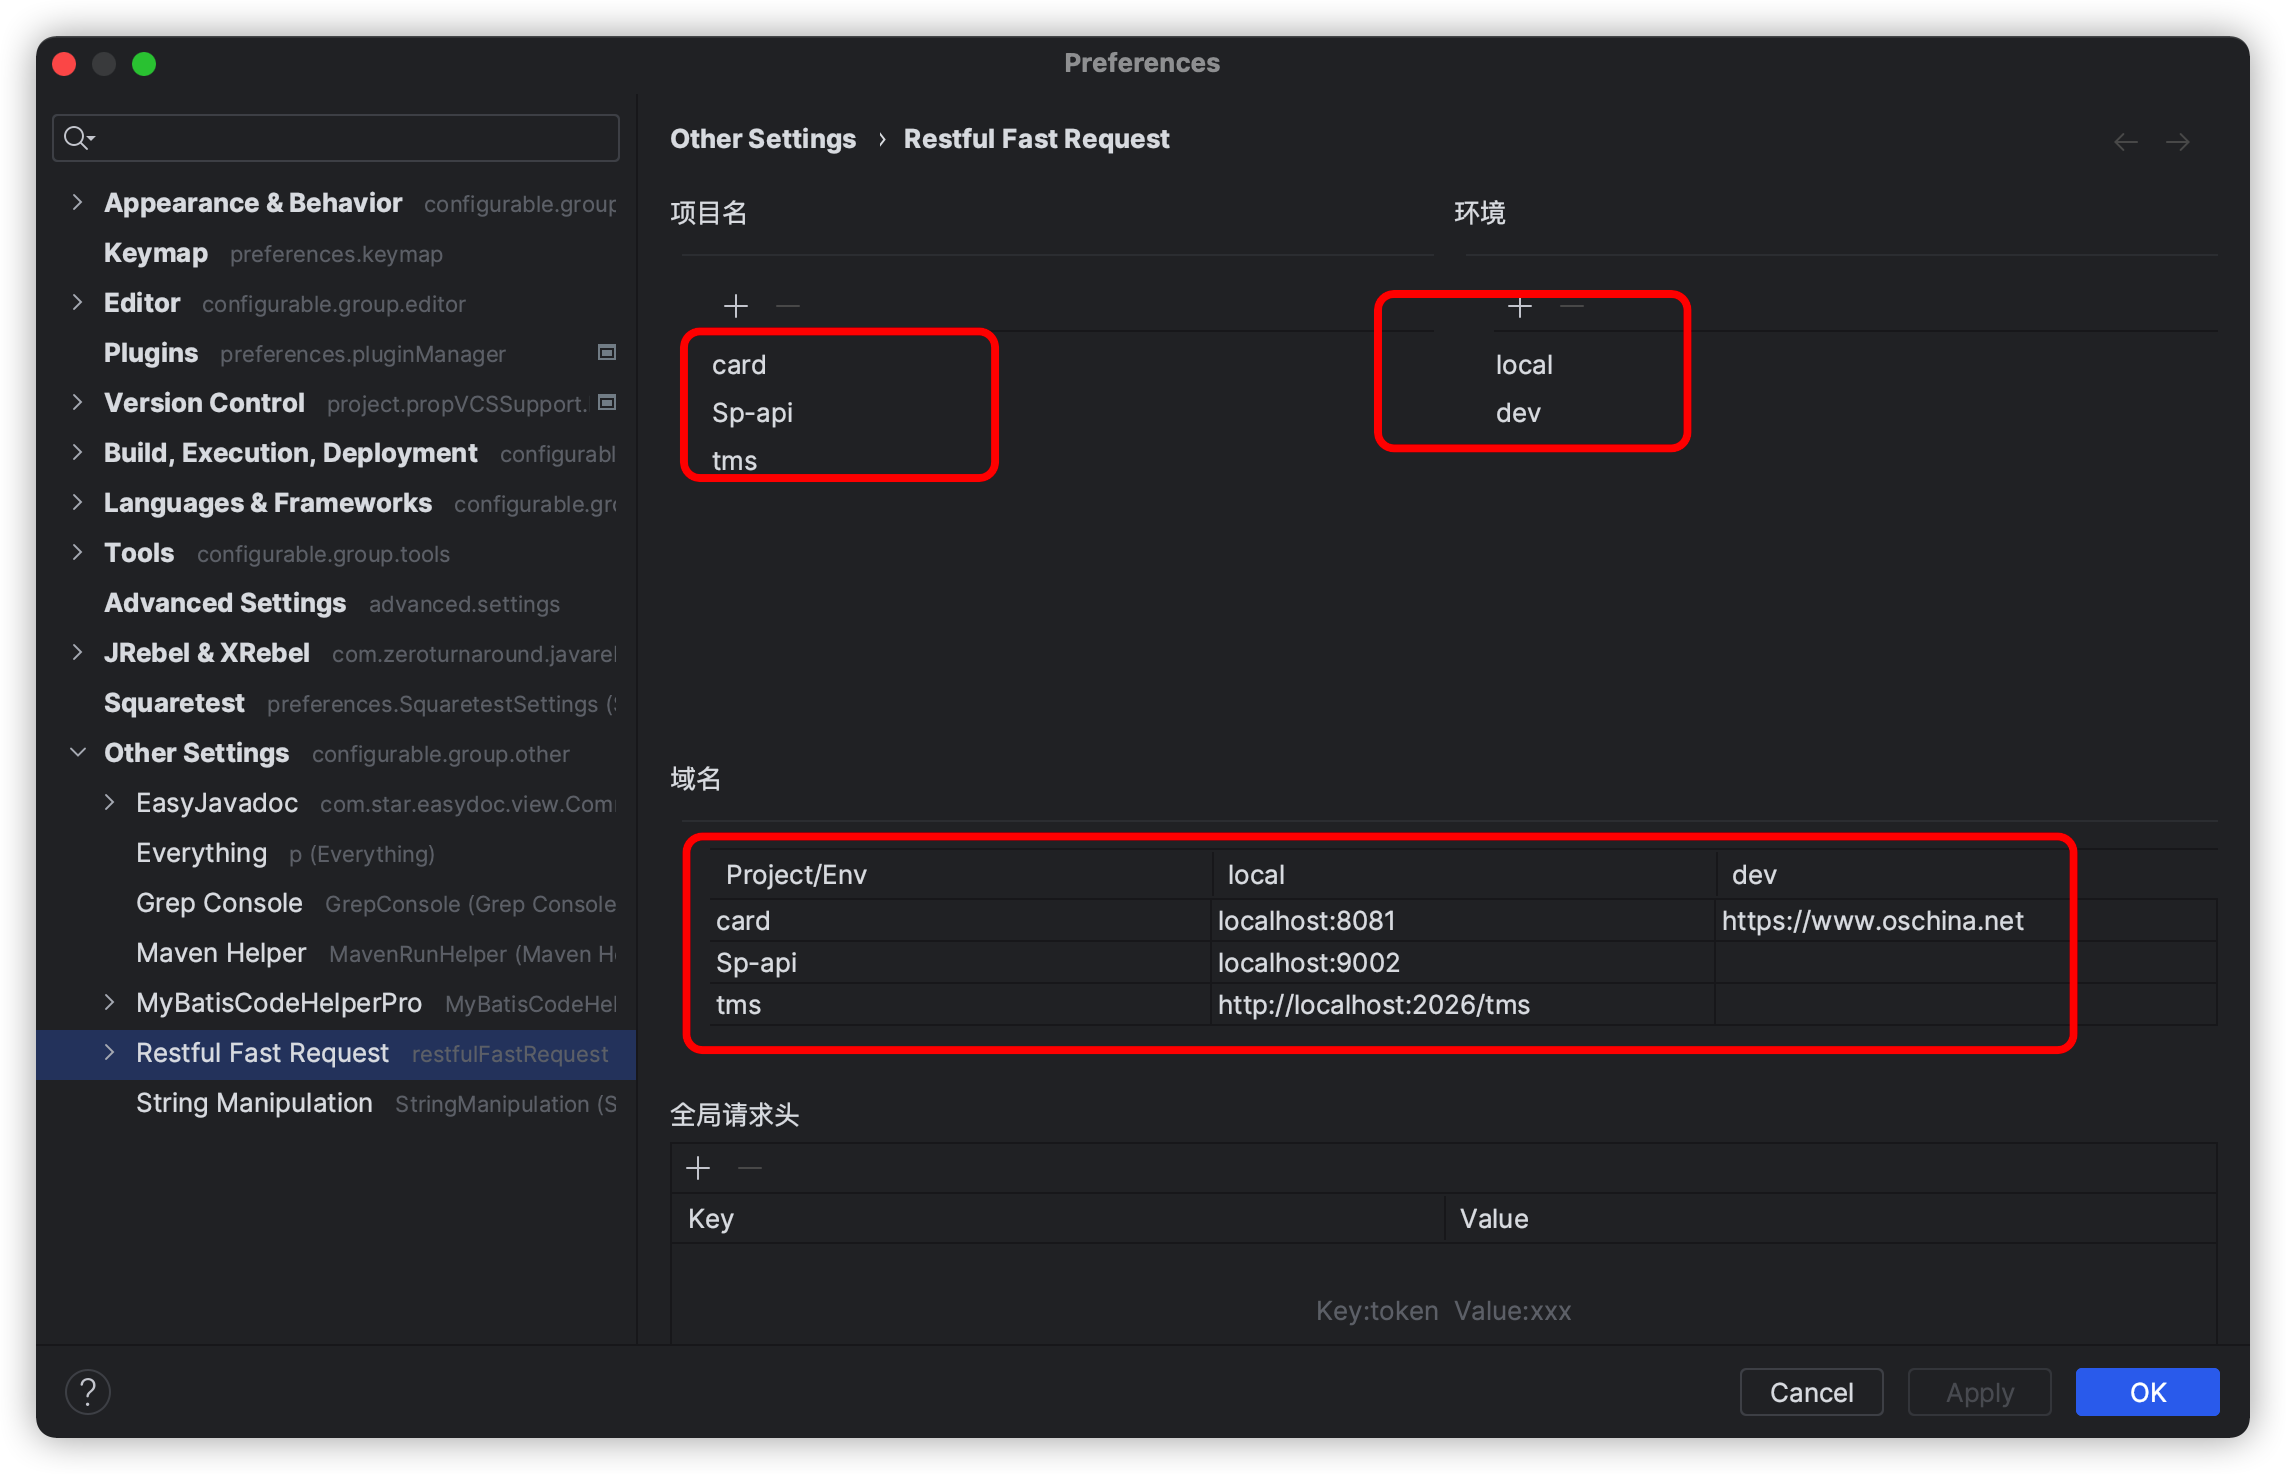Select EasyJavadoc in the sidebar
The width and height of the screenshot is (2286, 1474).
[x=216, y=802]
